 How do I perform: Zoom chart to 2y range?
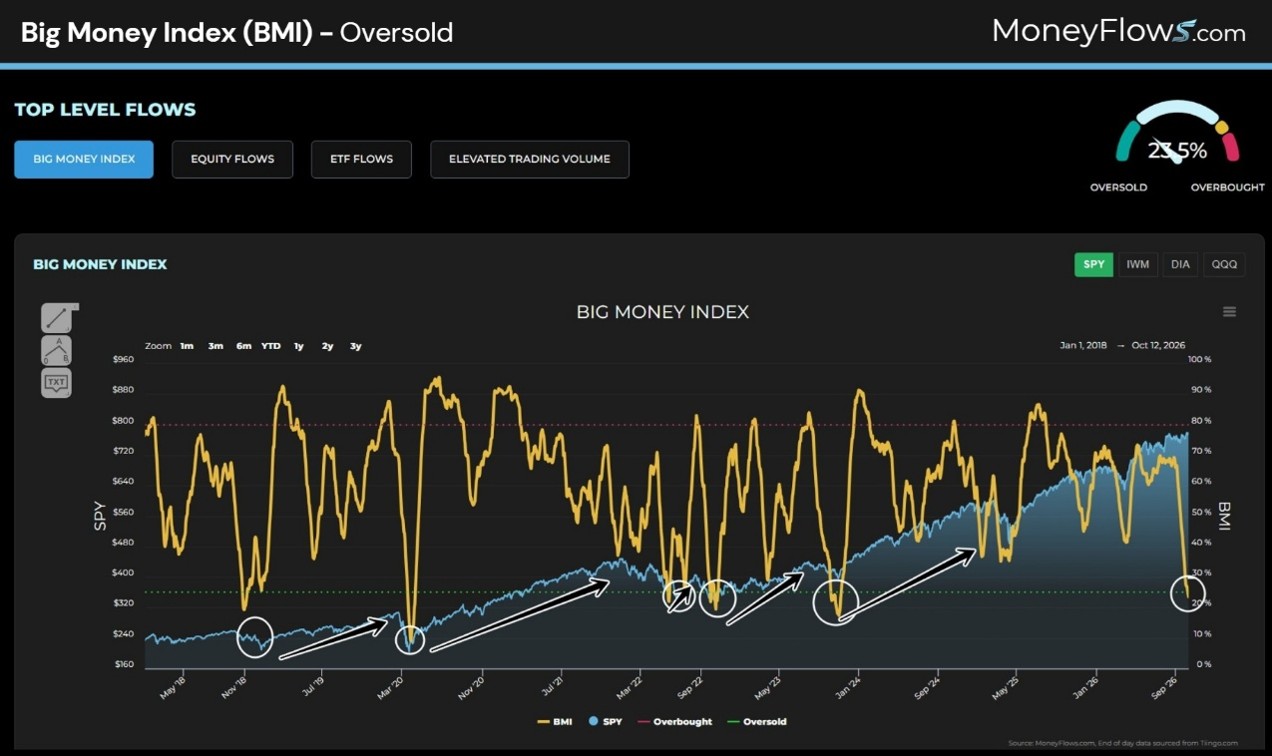pyautogui.click(x=327, y=346)
